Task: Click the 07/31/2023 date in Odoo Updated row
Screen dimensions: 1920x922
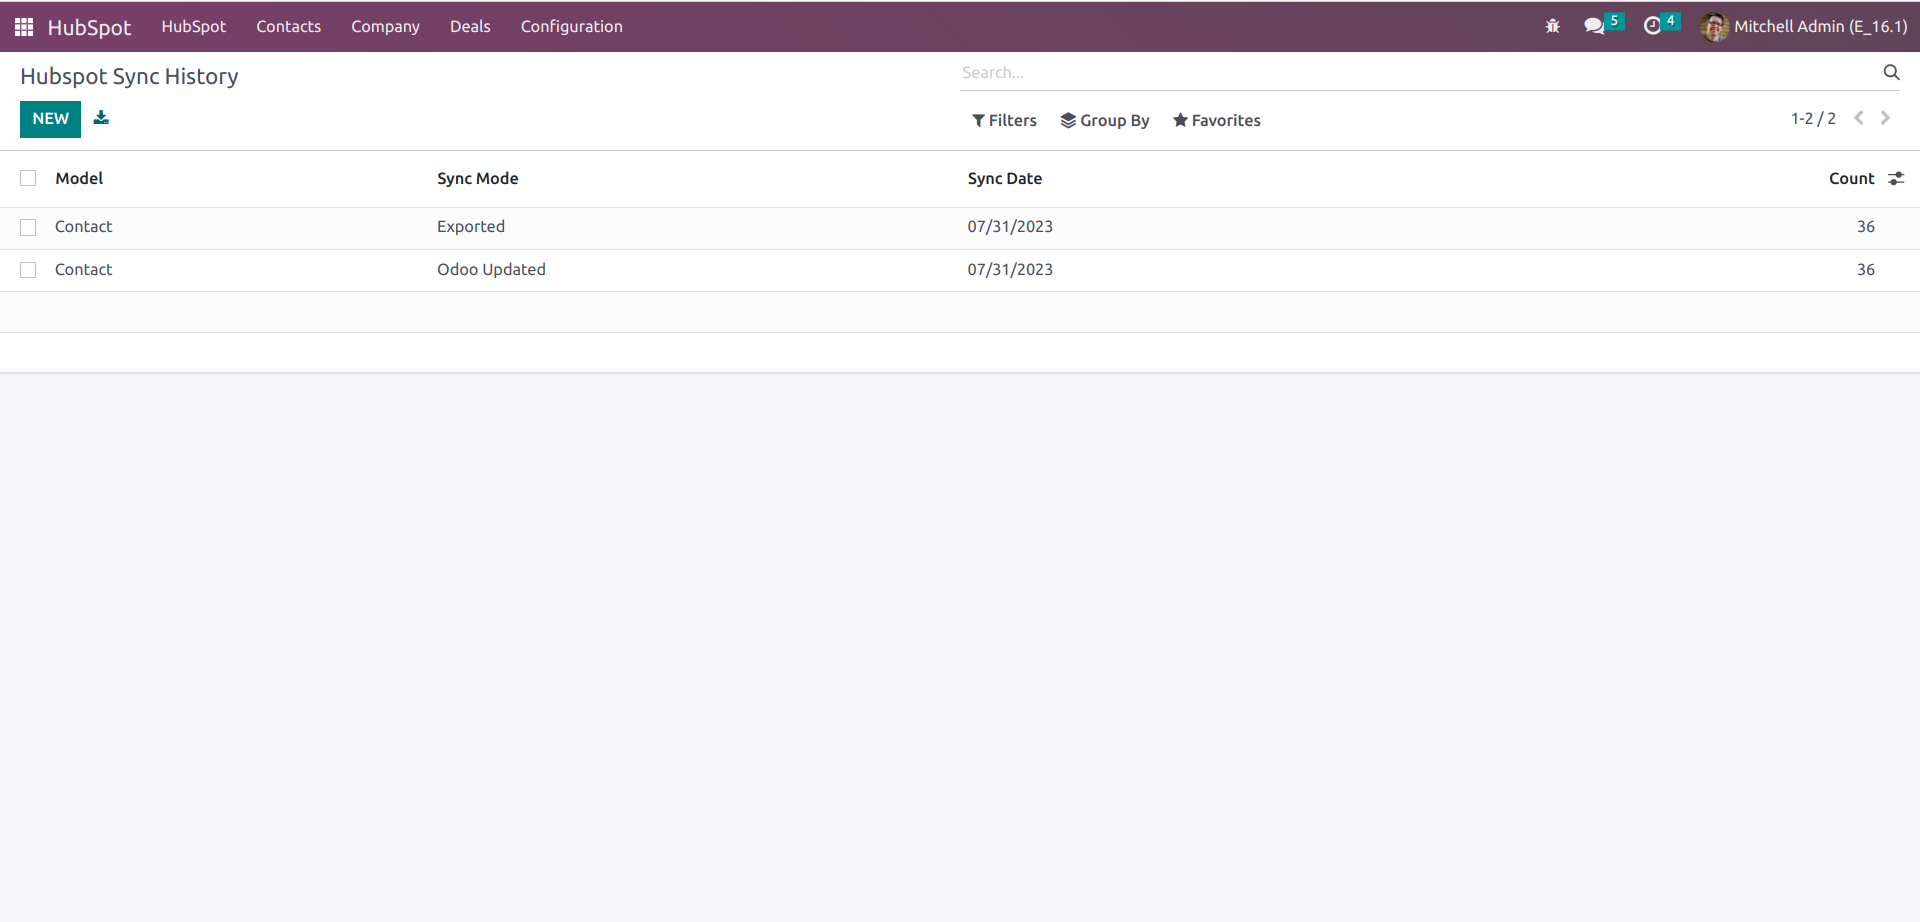Action: (1010, 270)
